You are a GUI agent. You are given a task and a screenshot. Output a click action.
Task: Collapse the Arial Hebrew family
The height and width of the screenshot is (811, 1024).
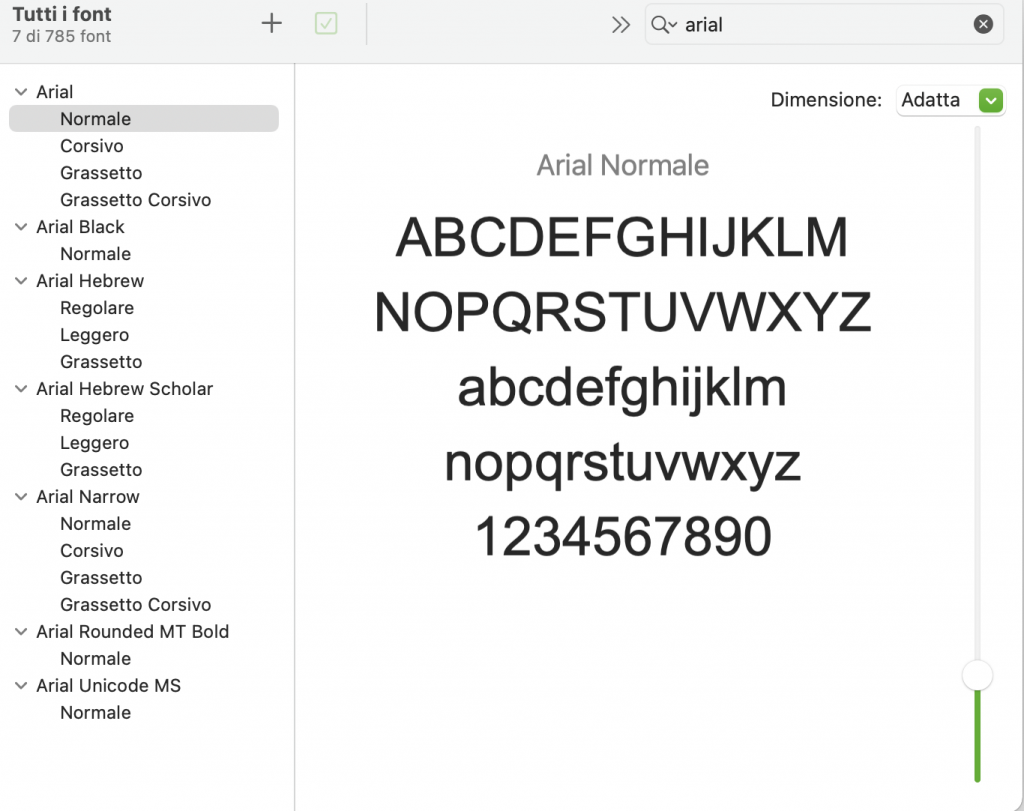click(22, 281)
